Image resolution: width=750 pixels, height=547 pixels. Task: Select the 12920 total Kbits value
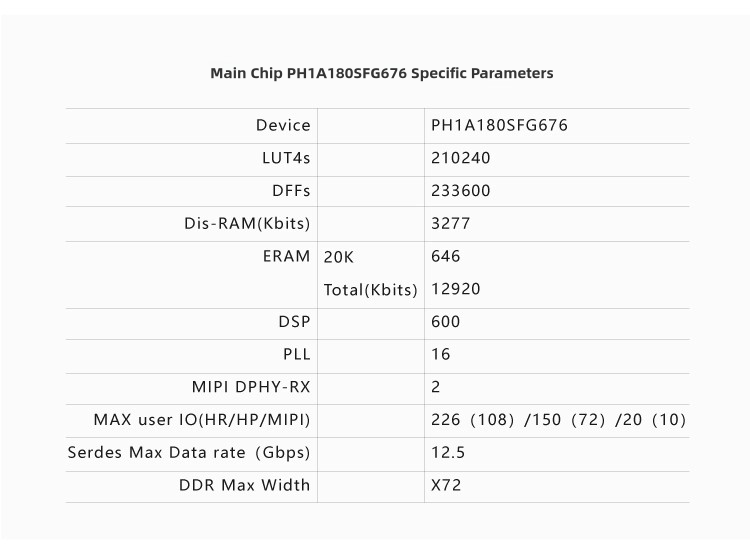[x=455, y=289]
